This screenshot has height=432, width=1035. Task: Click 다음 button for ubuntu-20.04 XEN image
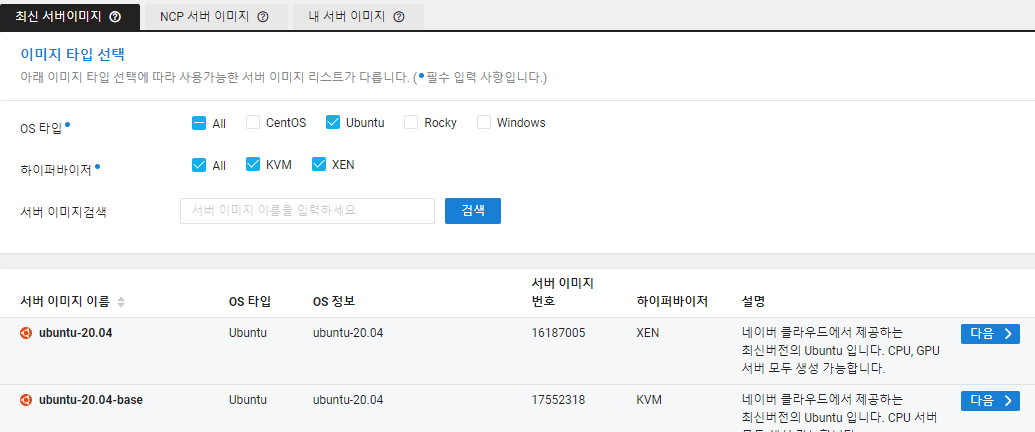[989, 334]
